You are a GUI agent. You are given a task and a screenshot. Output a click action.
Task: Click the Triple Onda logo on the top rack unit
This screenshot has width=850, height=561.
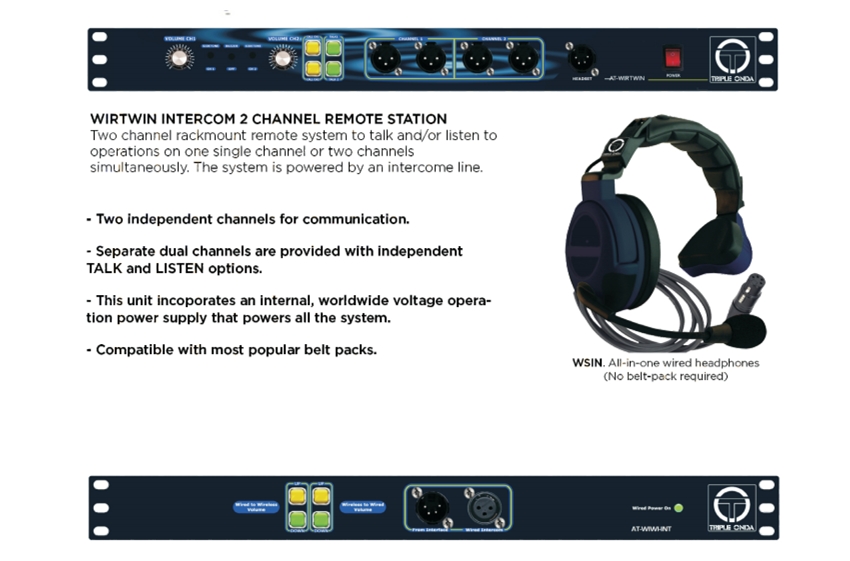pos(732,59)
